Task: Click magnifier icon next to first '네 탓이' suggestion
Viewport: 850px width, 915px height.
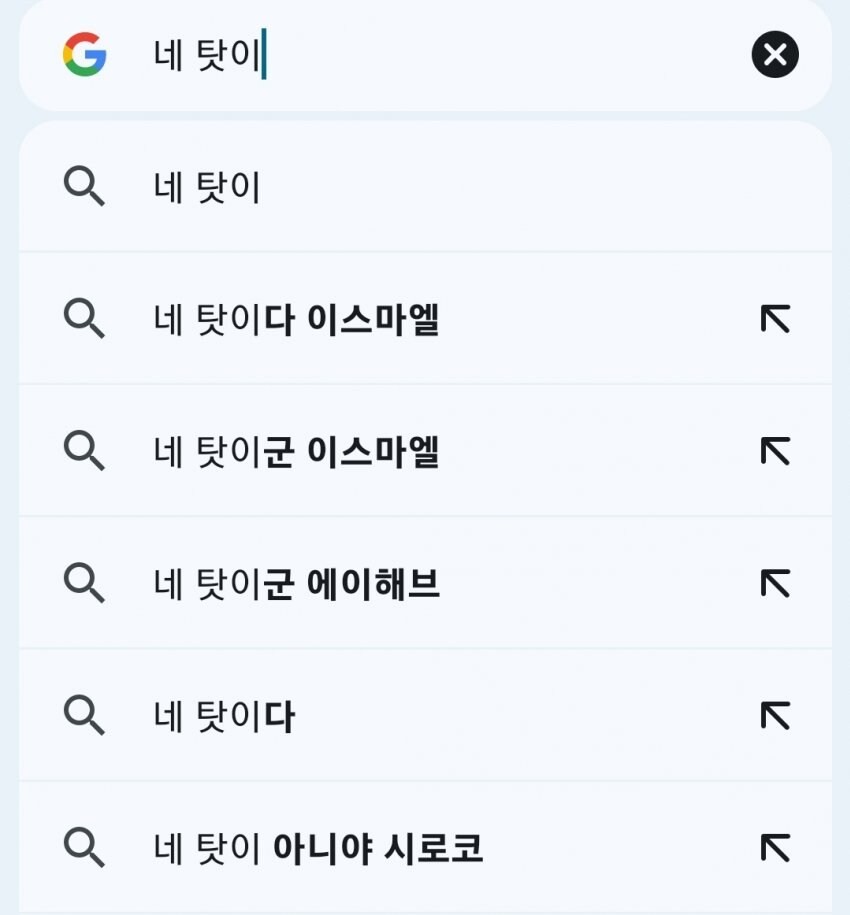Action: point(84,187)
